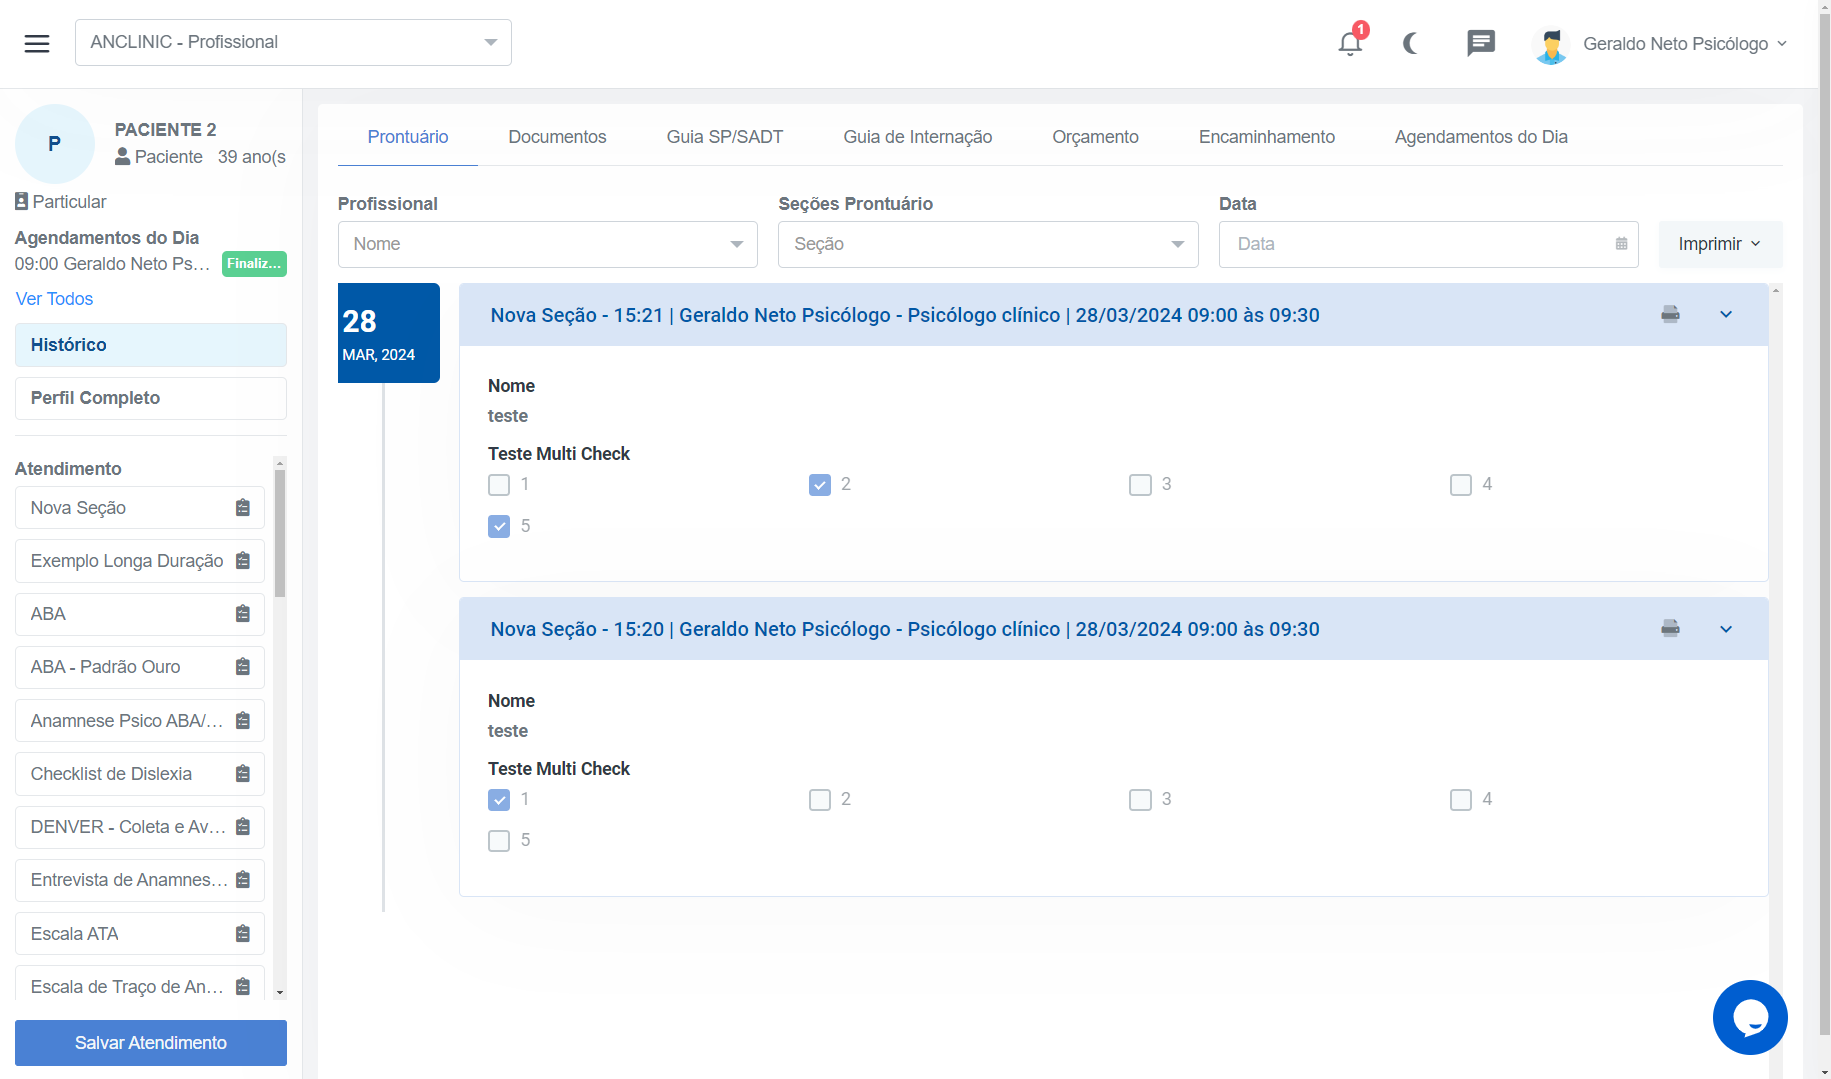1831x1079 pixels.
Task: Switch to the Documentos tab
Action: (x=557, y=137)
